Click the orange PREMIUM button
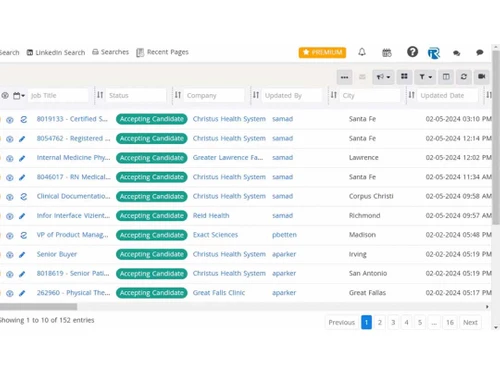Viewport: 500px width, 375px height. tap(322, 52)
